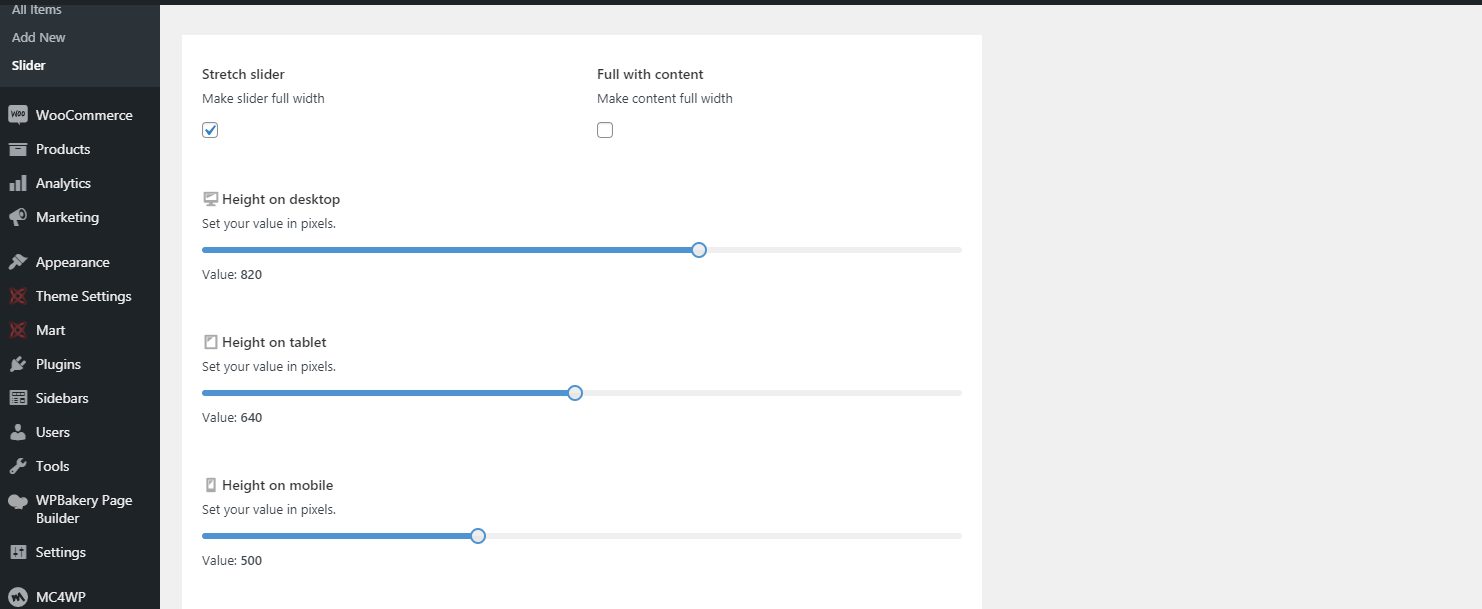Screen dimensions: 1482x609
Task: Click the Theme Settings red icon
Action: [17, 296]
